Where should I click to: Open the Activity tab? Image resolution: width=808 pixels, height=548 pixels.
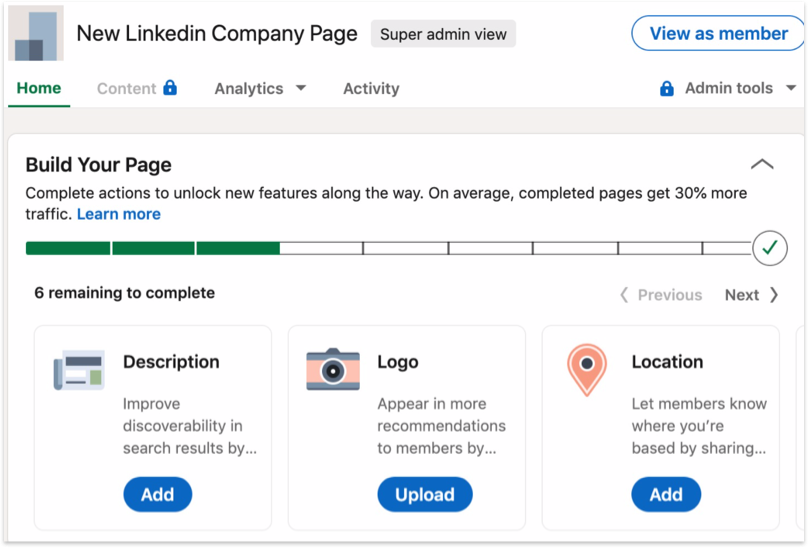(371, 88)
